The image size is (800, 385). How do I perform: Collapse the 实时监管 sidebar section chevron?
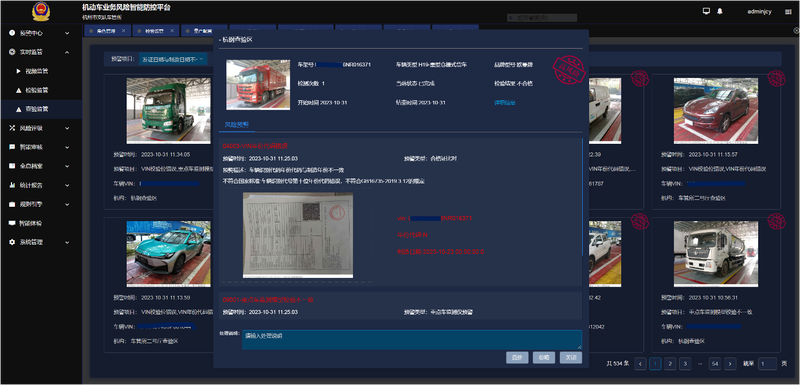[x=67, y=52]
